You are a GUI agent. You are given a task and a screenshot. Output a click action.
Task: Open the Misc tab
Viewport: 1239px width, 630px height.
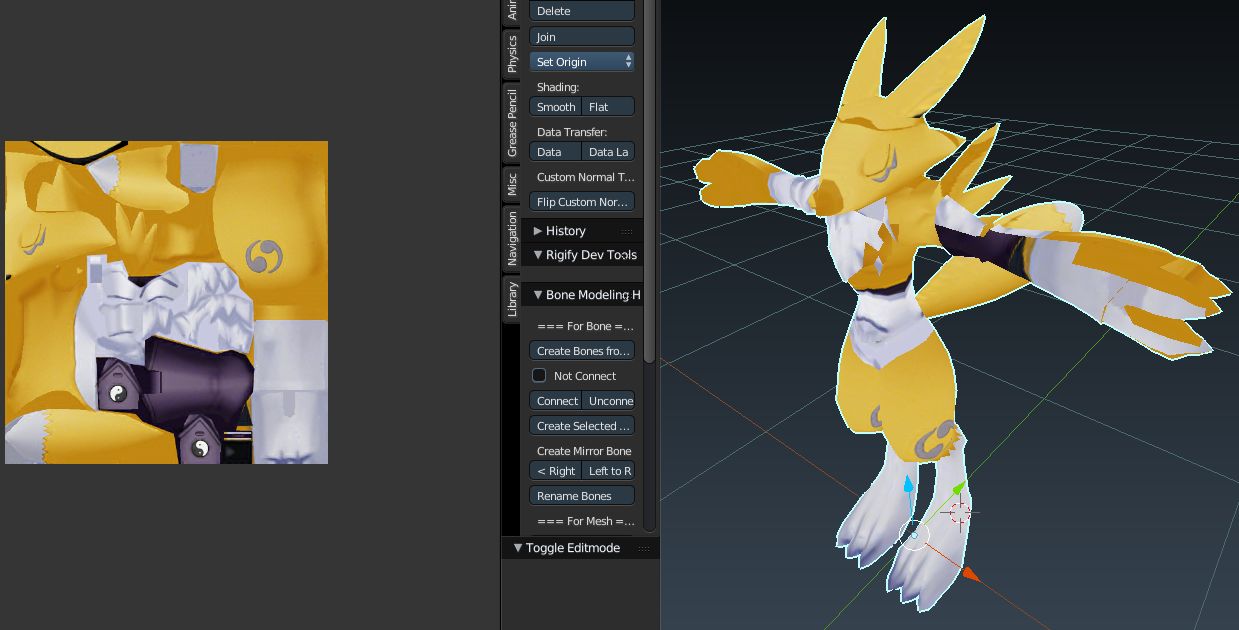511,184
